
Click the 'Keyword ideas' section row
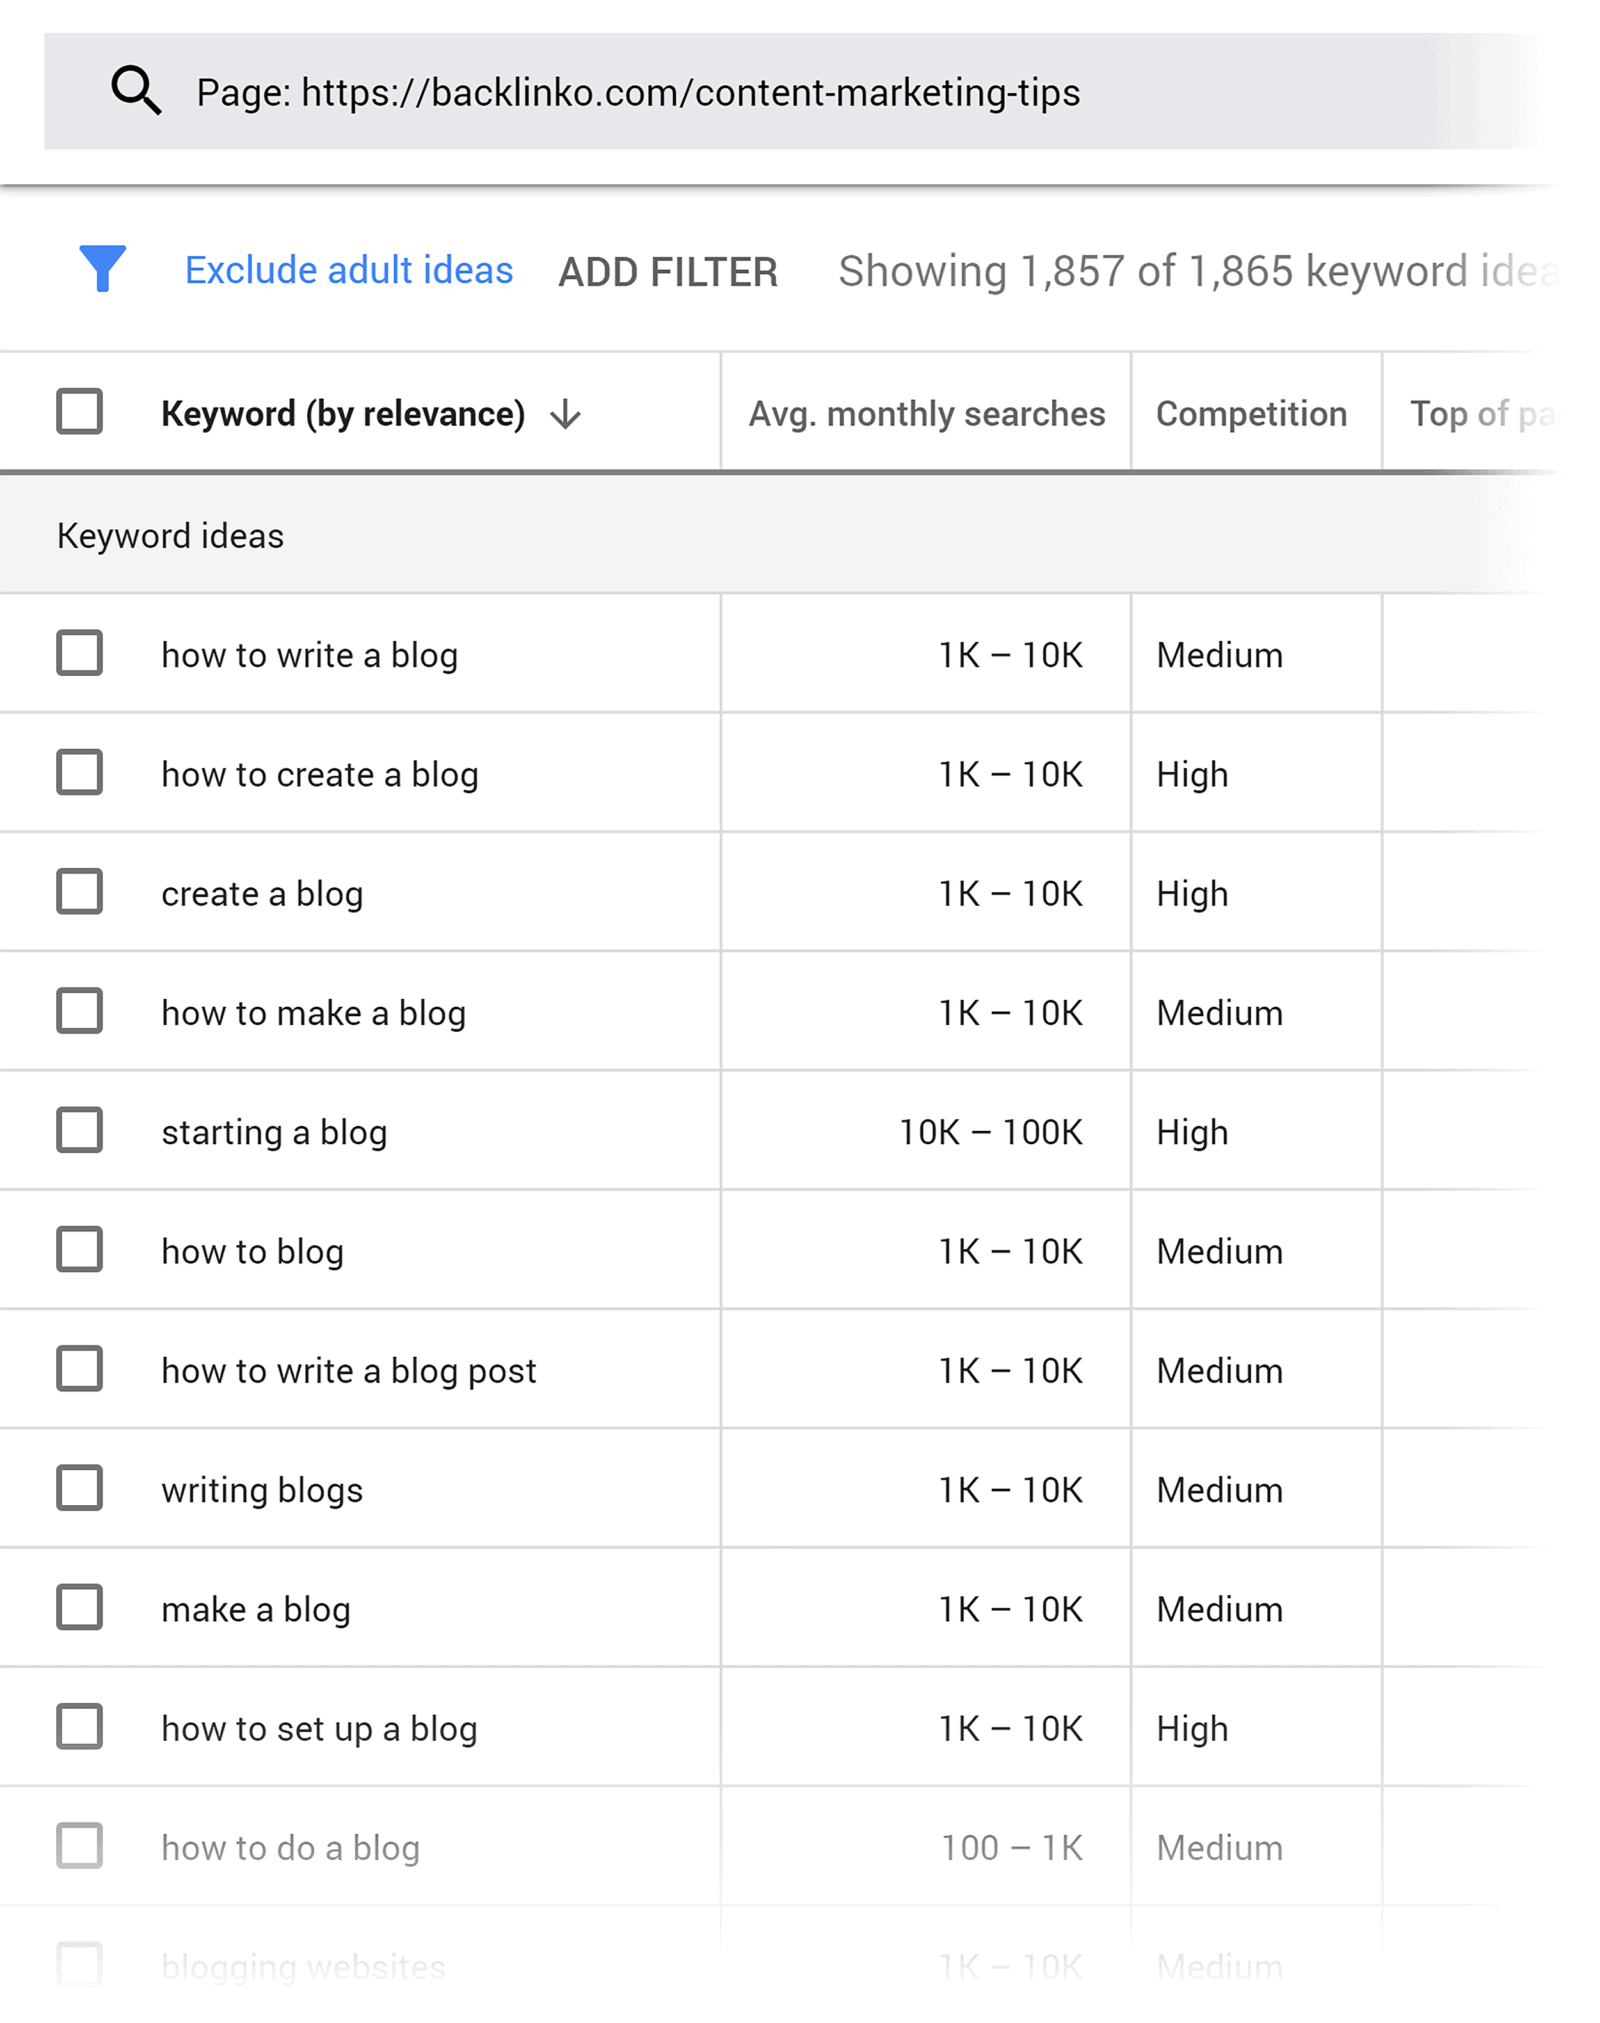170,535
